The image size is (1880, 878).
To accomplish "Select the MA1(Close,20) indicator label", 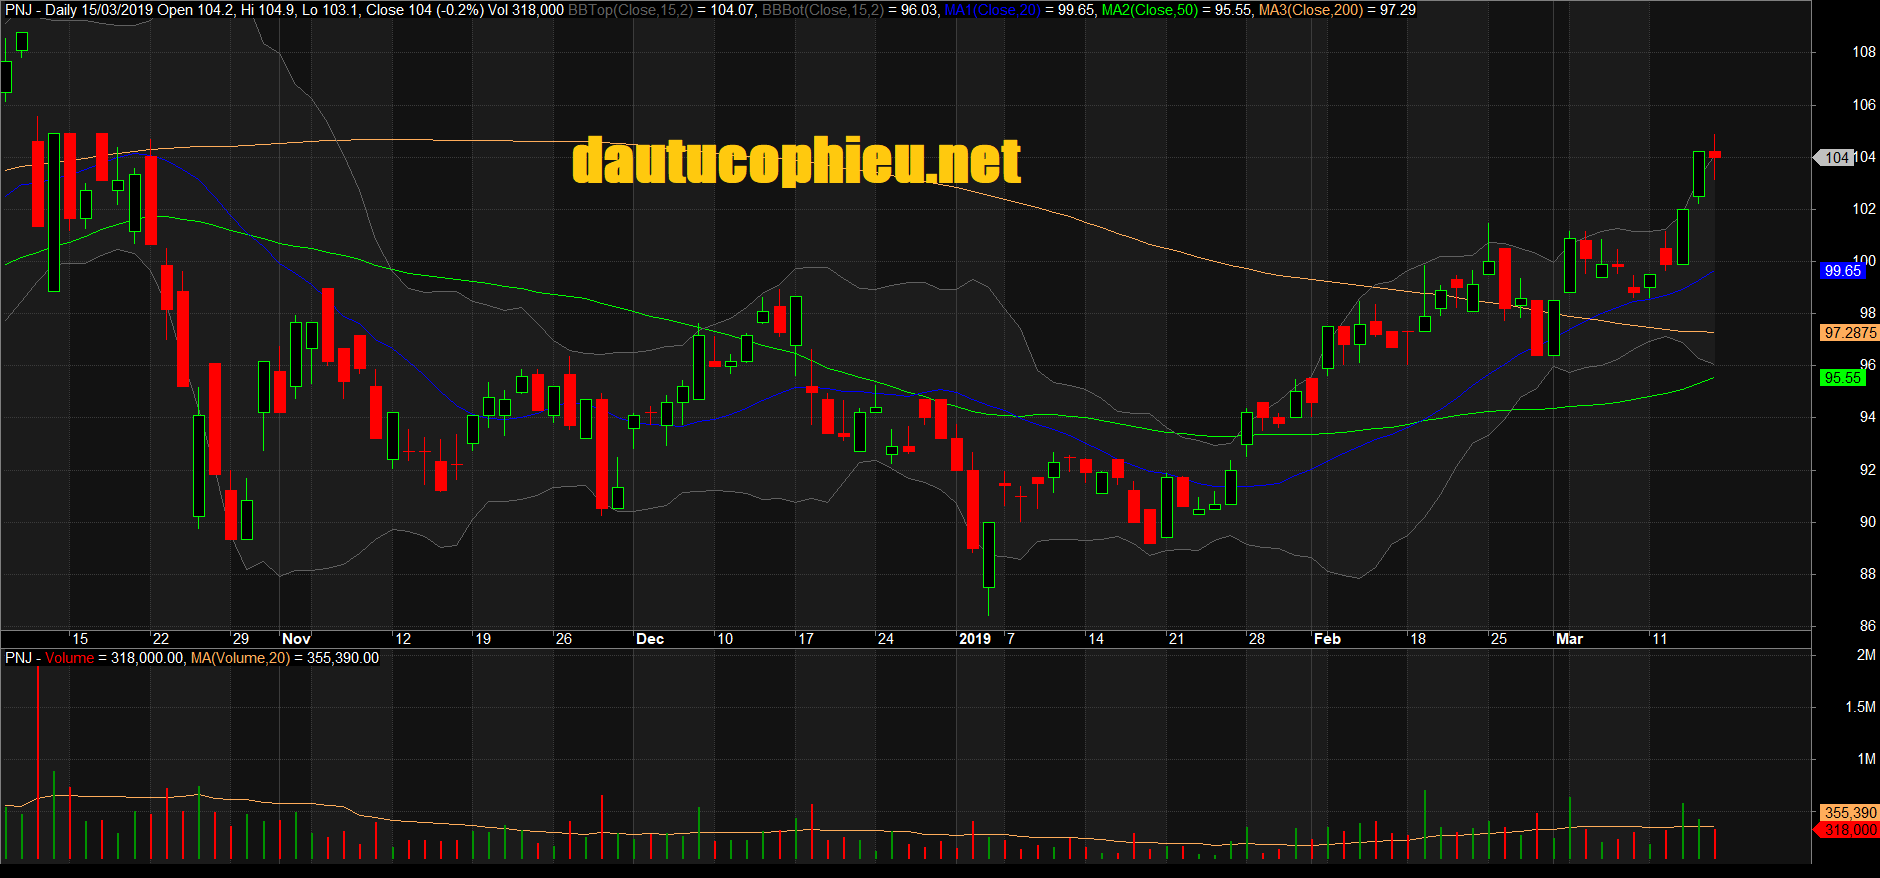I will coord(992,10).
